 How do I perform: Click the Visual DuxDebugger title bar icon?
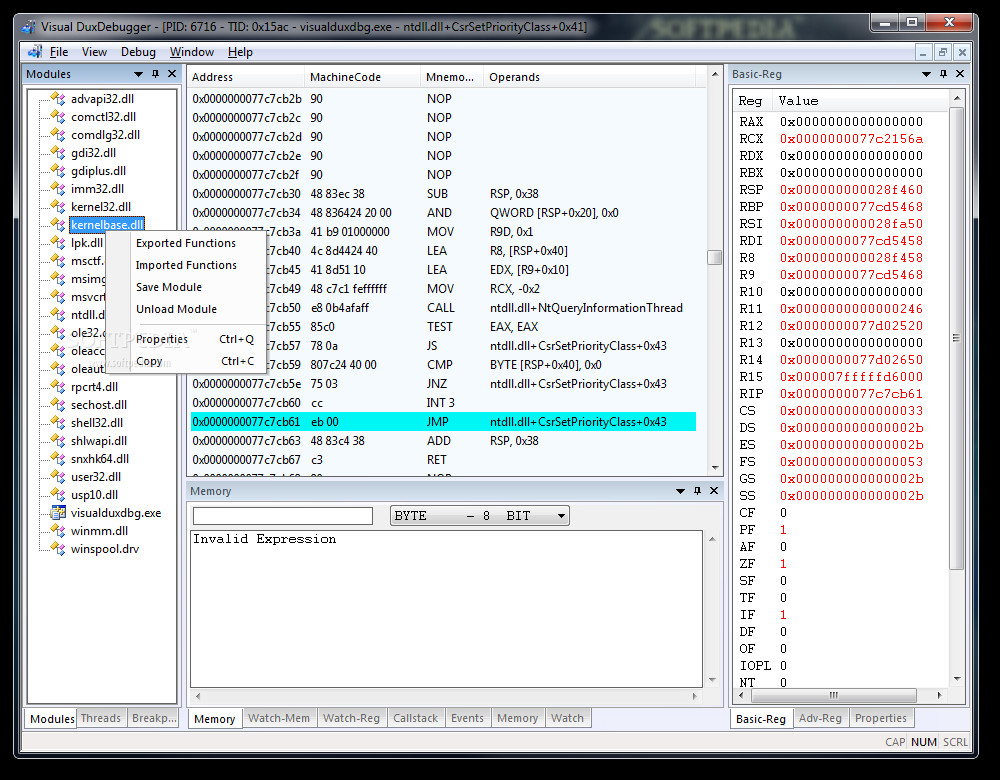pos(29,27)
